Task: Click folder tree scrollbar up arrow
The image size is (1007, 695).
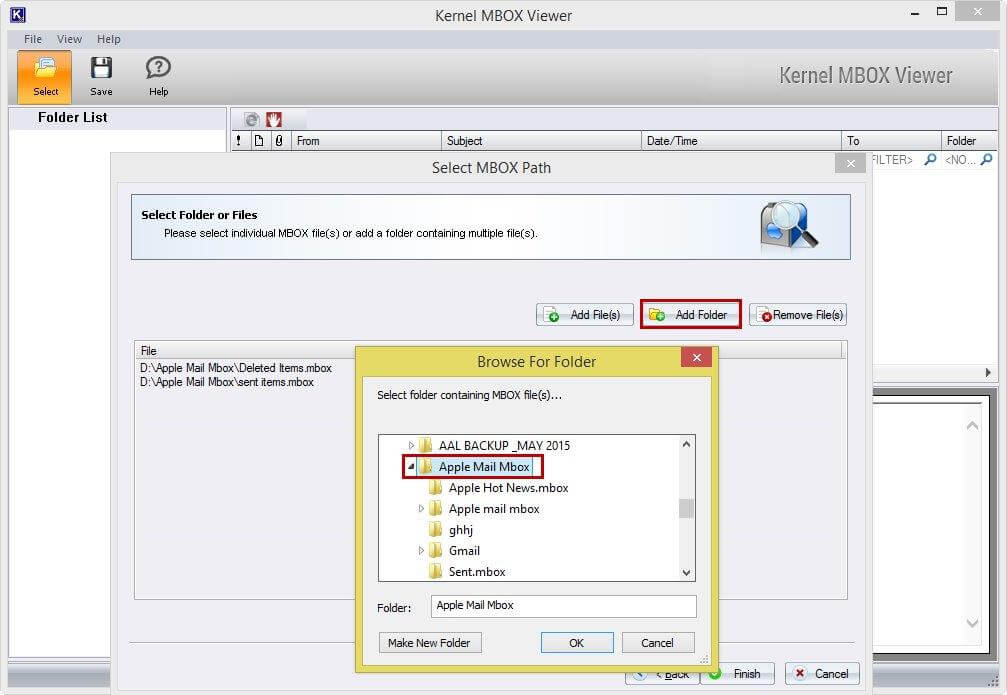Action: pyautogui.click(x=686, y=444)
